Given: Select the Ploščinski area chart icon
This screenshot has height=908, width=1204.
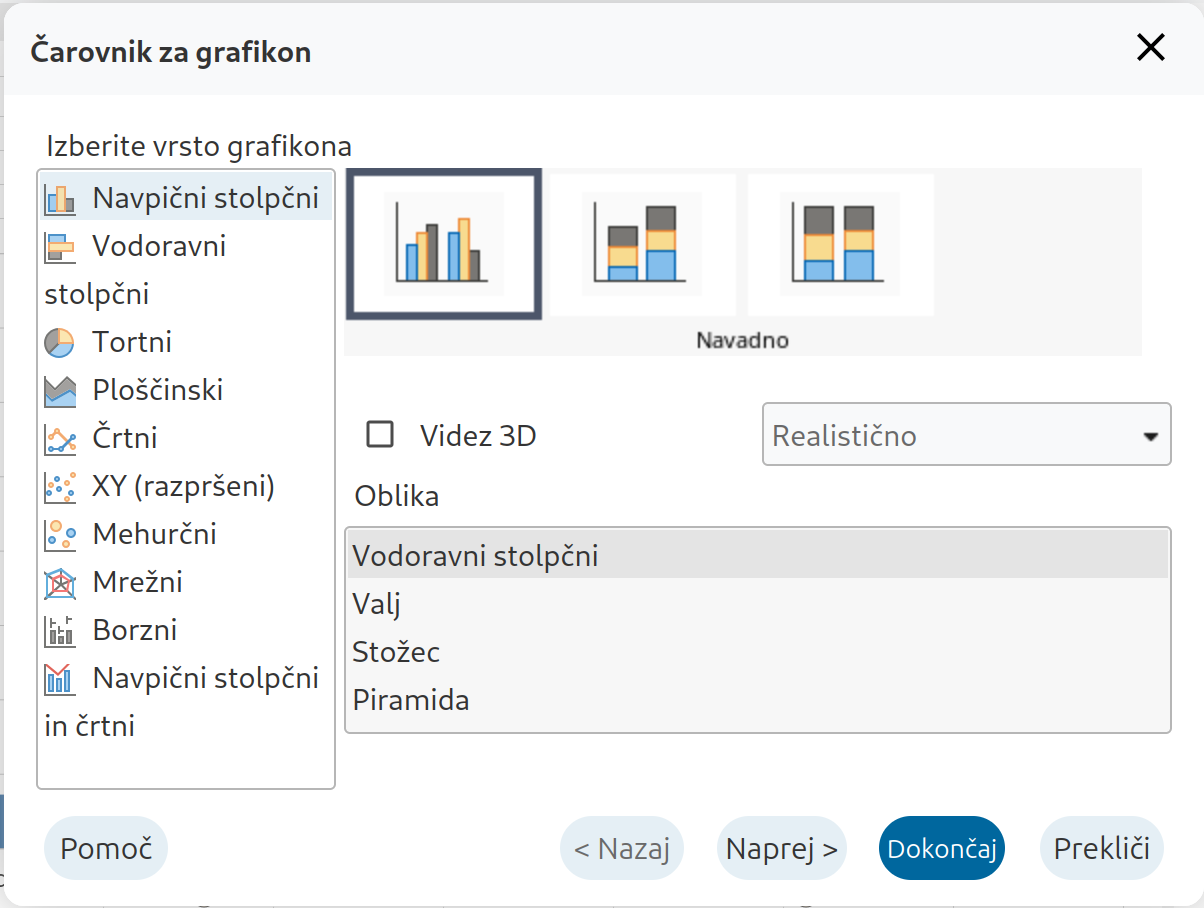Looking at the screenshot, I should click(x=60, y=390).
